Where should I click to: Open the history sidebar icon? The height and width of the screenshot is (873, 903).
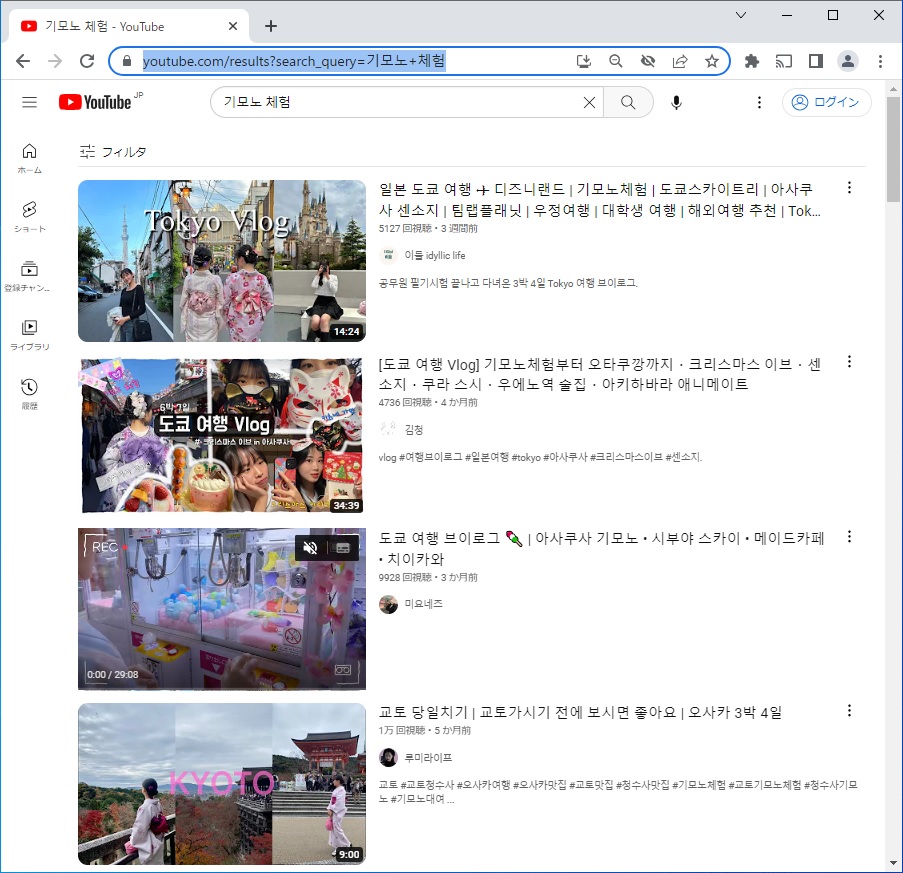pyautogui.click(x=29, y=393)
